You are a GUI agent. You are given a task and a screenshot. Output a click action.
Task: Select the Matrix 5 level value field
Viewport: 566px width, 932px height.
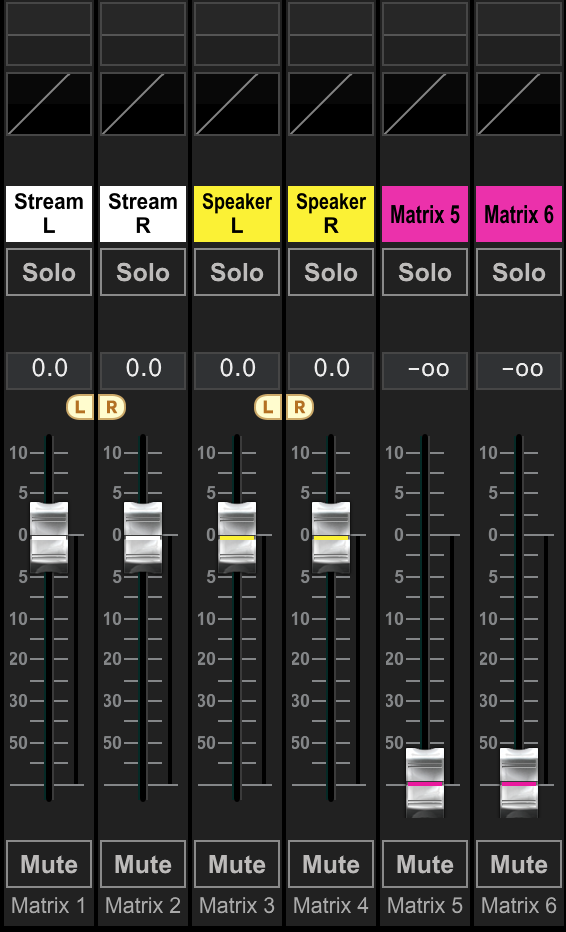tap(424, 370)
